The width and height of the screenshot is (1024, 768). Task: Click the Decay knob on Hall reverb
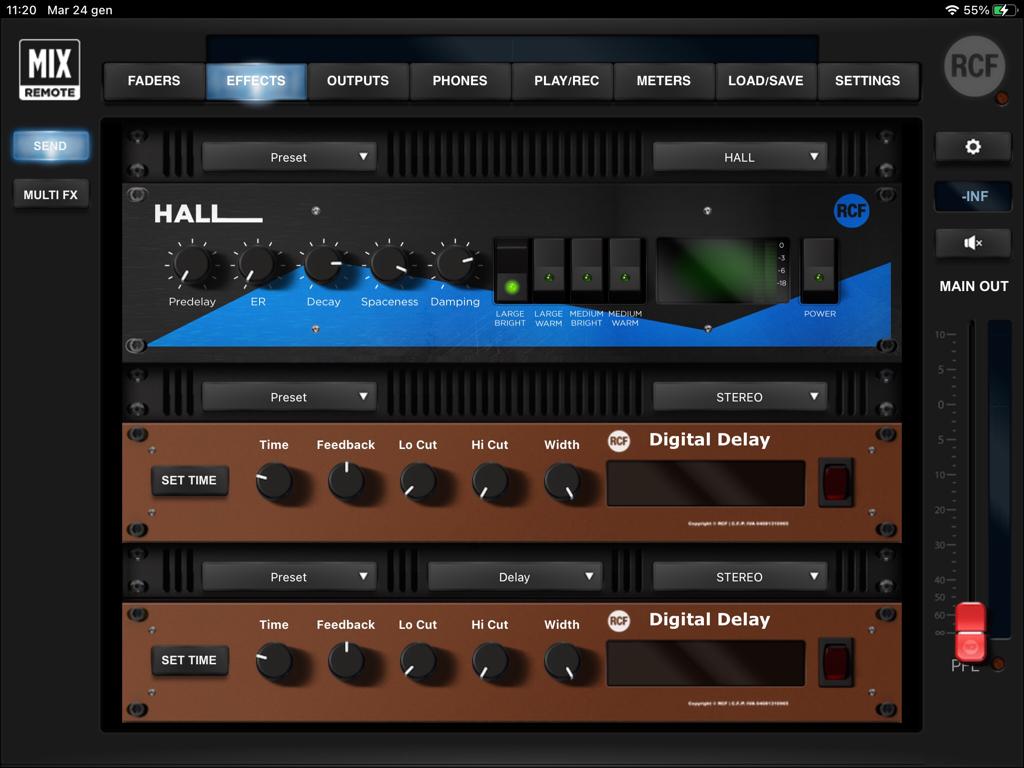323,264
